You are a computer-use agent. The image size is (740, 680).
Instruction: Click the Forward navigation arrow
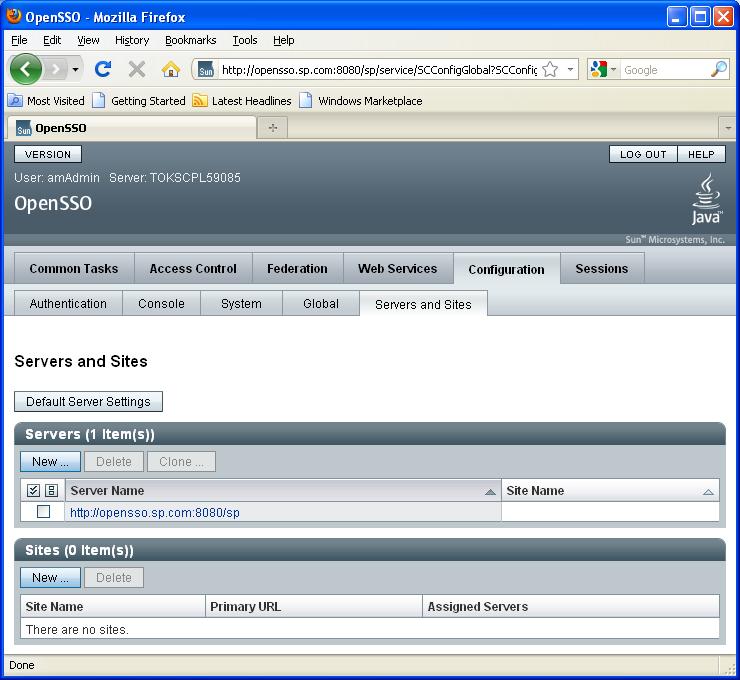tap(56, 69)
